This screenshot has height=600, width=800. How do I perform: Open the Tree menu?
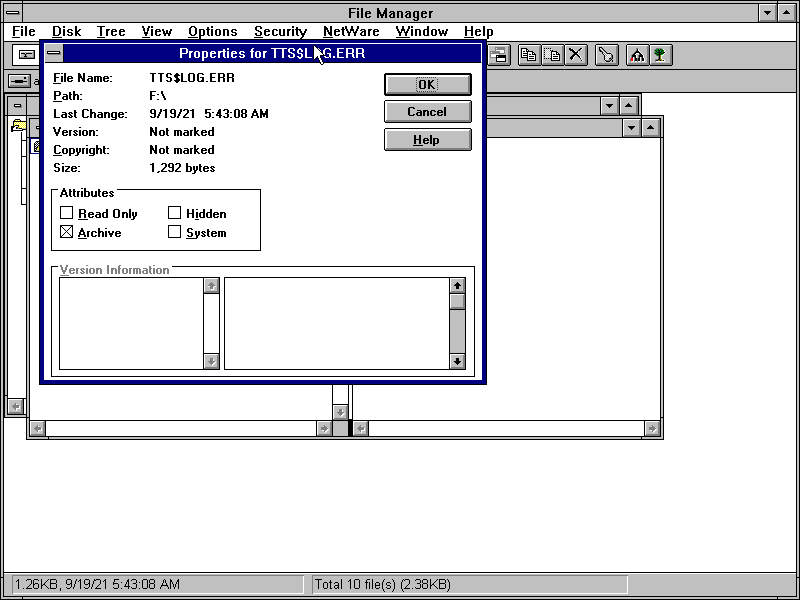coord(111,31)
